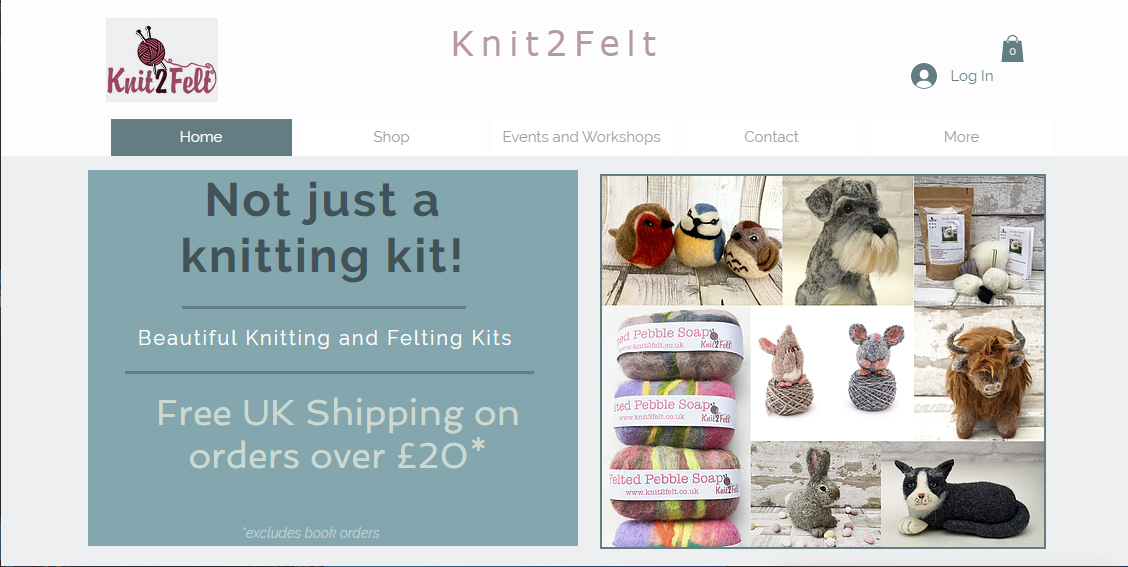1128x567 pixels.
Task: Select the Home tab
Action: (x=201, y=137)
